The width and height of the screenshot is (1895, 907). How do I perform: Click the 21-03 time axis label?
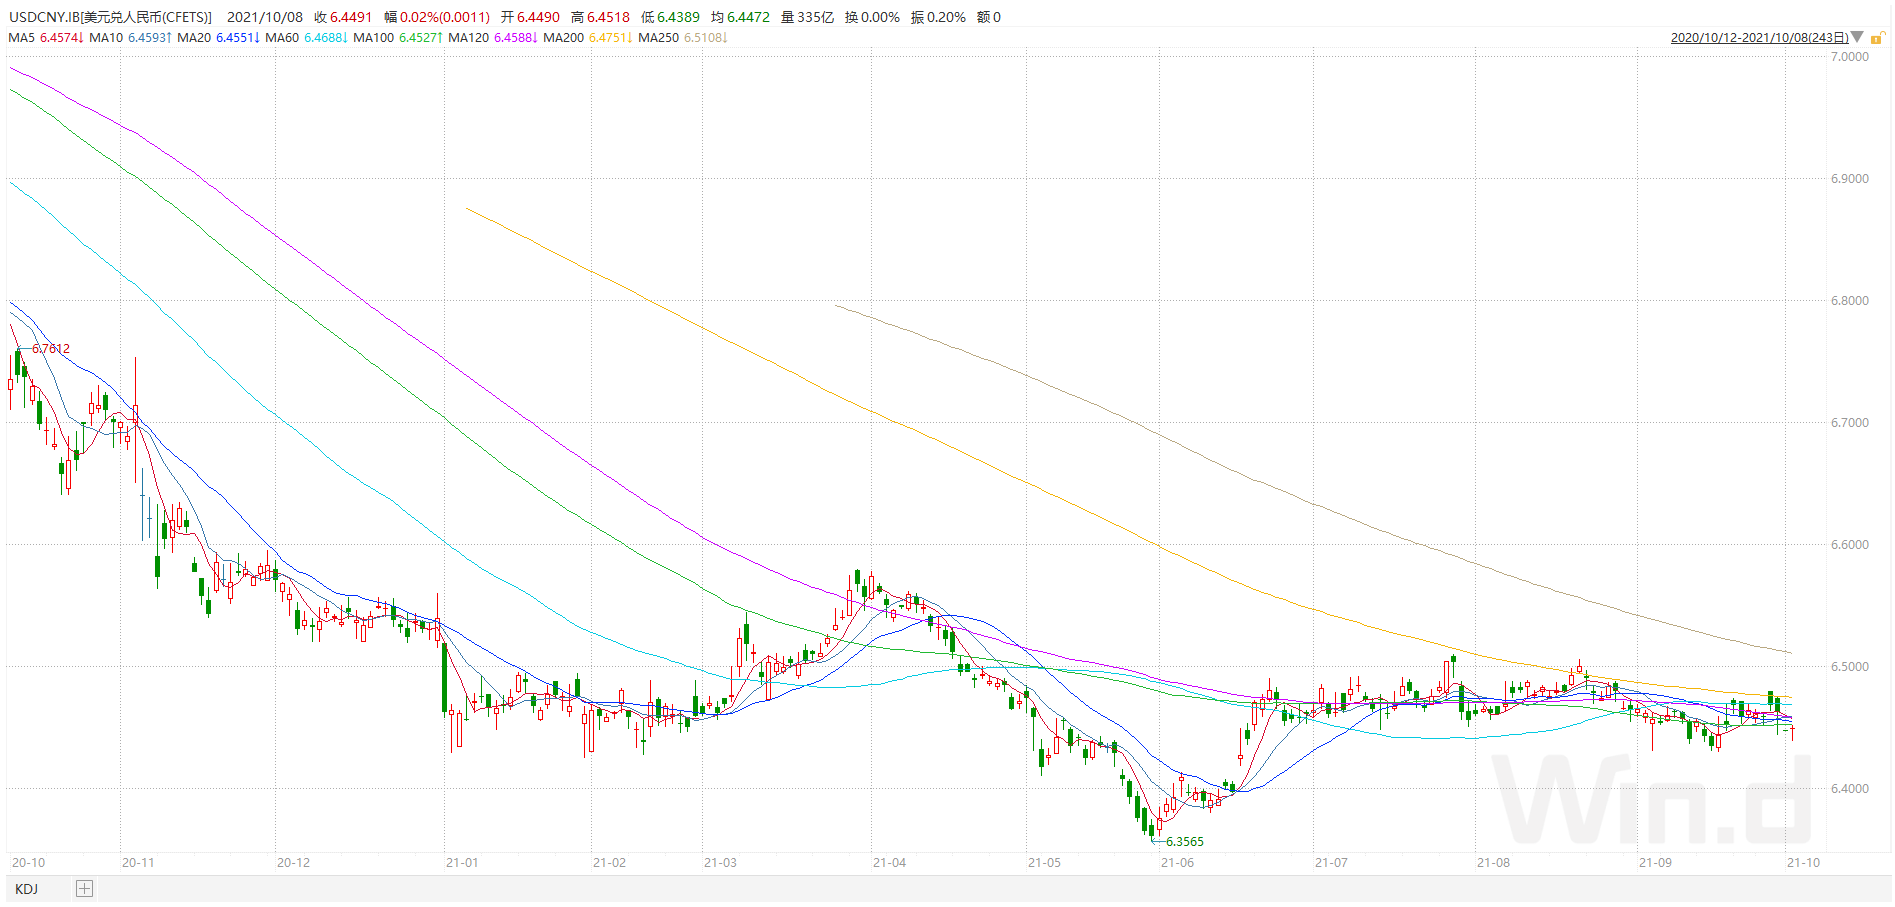pyautogui.click(x=720, y=862)
